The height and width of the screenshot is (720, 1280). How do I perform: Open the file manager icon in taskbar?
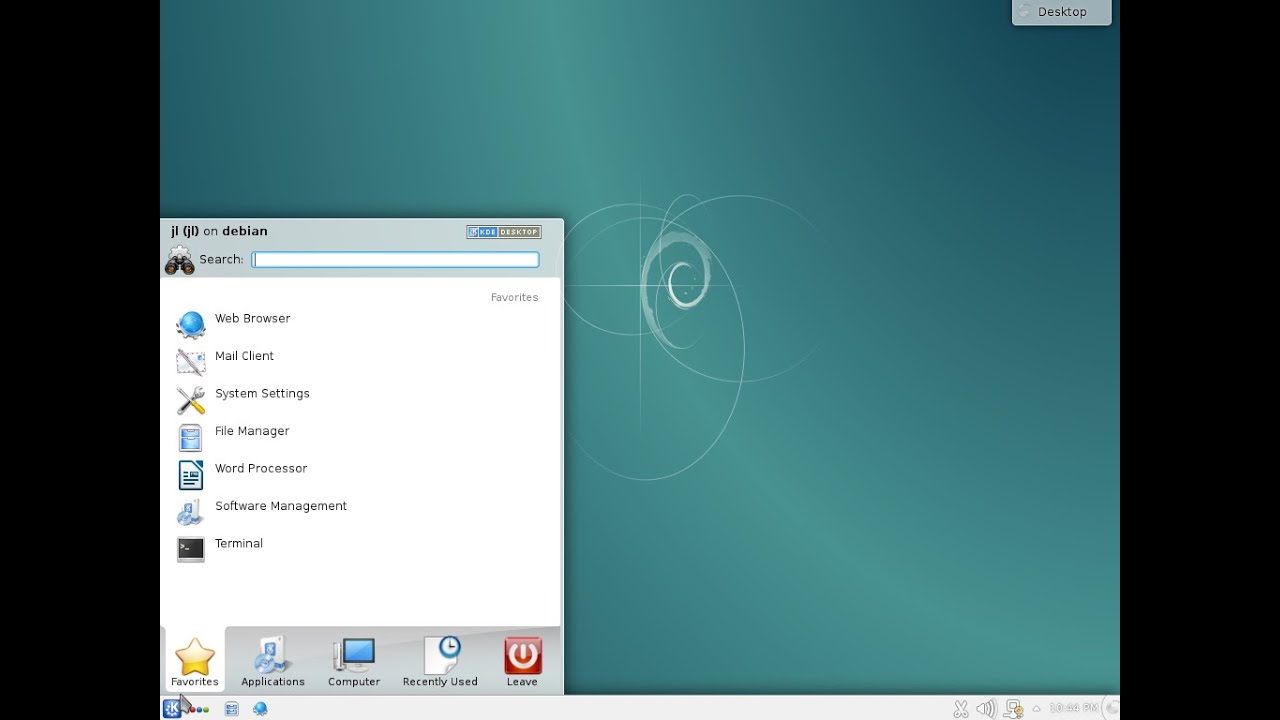pos(231,708)
